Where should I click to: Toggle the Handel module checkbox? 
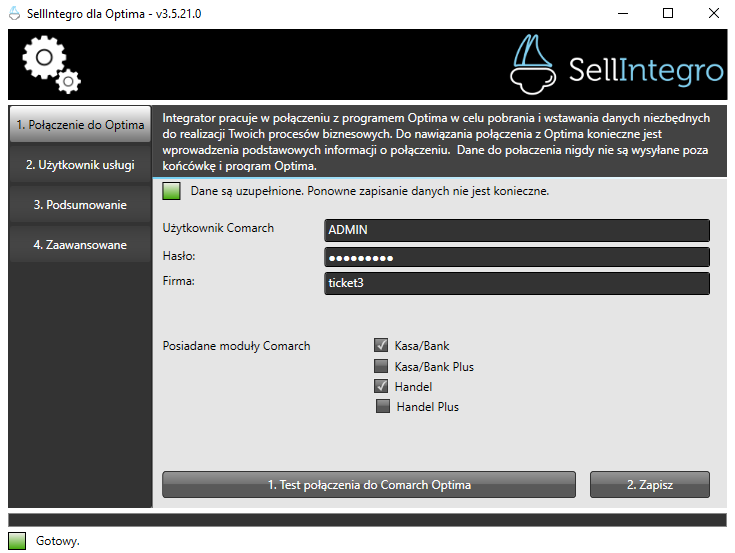[x=381, y=386]
